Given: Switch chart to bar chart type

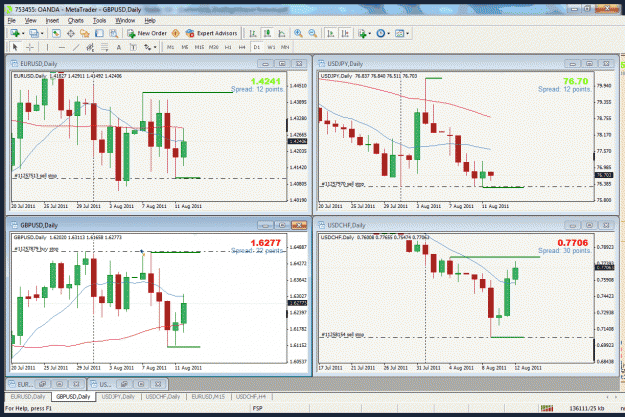Looking at the screenshot, I should point(253,33).
